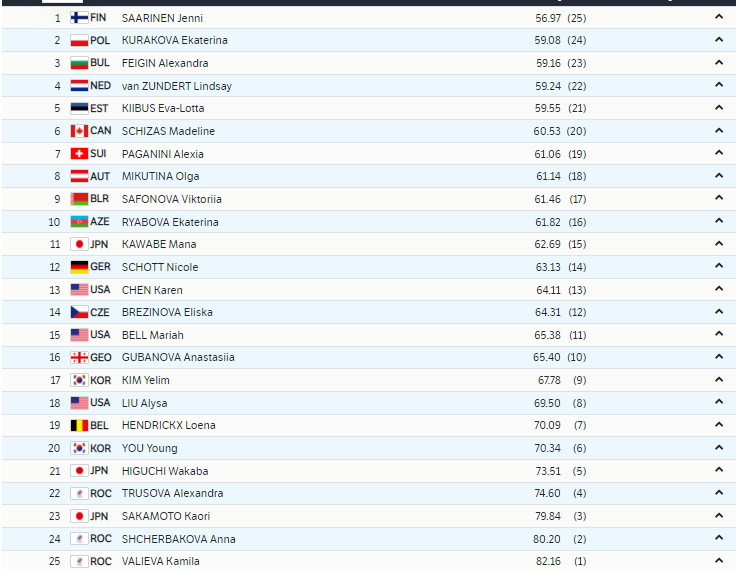Click the Finland flag icon beside SAARINEN Jenni
Image resolution: width=736 pixels, height=569 pixels.
coord(80,18)
